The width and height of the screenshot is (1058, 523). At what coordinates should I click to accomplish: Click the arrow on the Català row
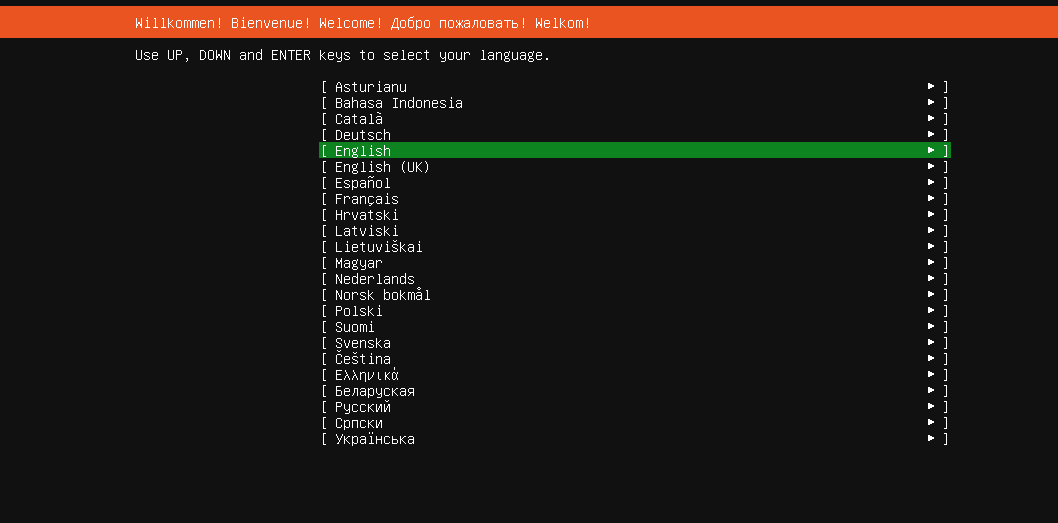click(x=931, y=118)
